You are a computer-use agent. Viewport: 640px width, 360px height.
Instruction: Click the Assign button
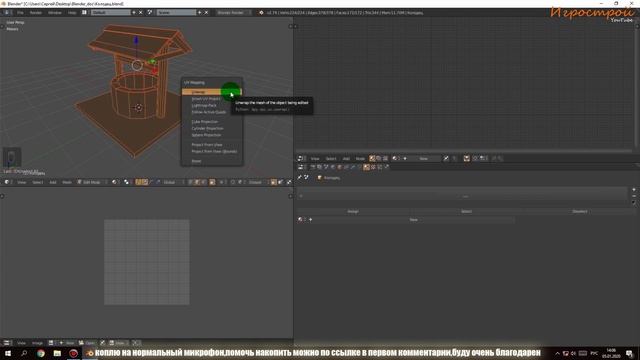(353, 211)
